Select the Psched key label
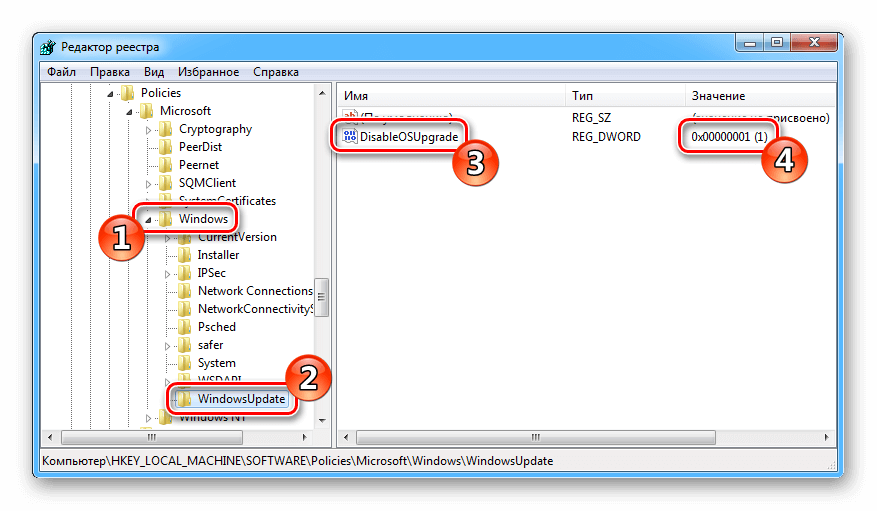 pos(216,327)
